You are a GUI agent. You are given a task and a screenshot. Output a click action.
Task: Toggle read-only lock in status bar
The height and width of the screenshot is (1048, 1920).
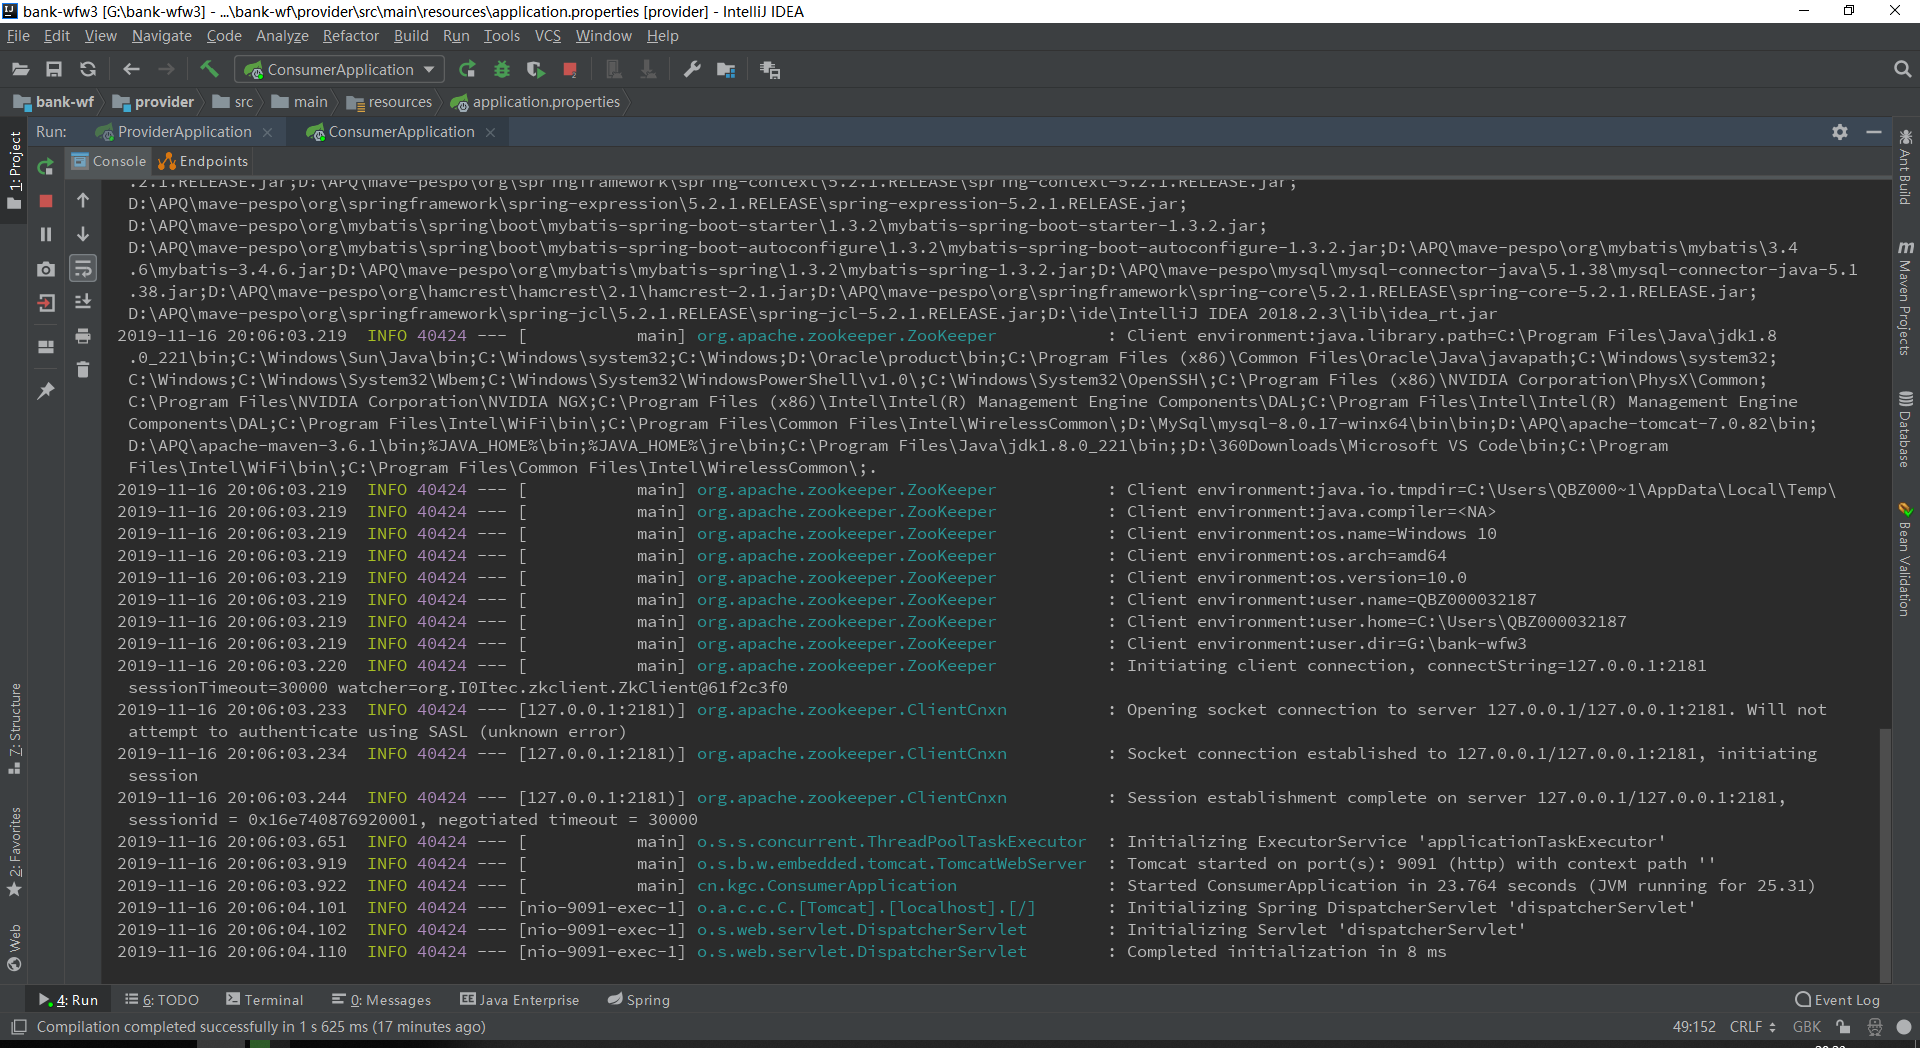[1843, 1027]
